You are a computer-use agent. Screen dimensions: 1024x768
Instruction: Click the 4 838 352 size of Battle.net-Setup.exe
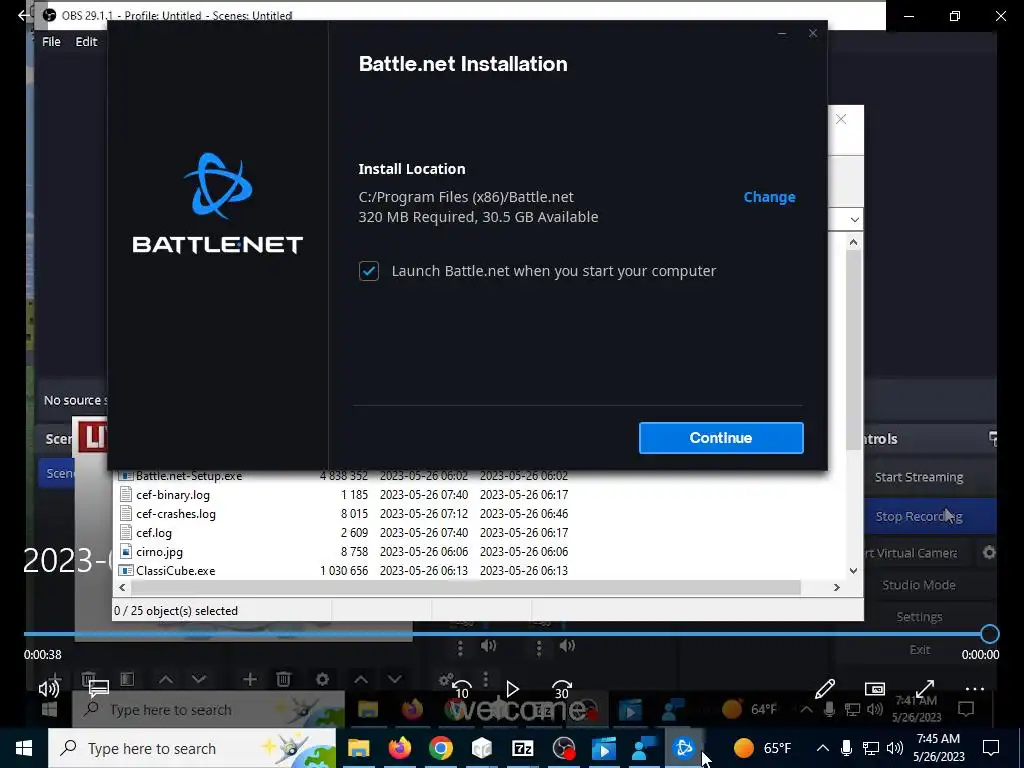pos(344,476)
